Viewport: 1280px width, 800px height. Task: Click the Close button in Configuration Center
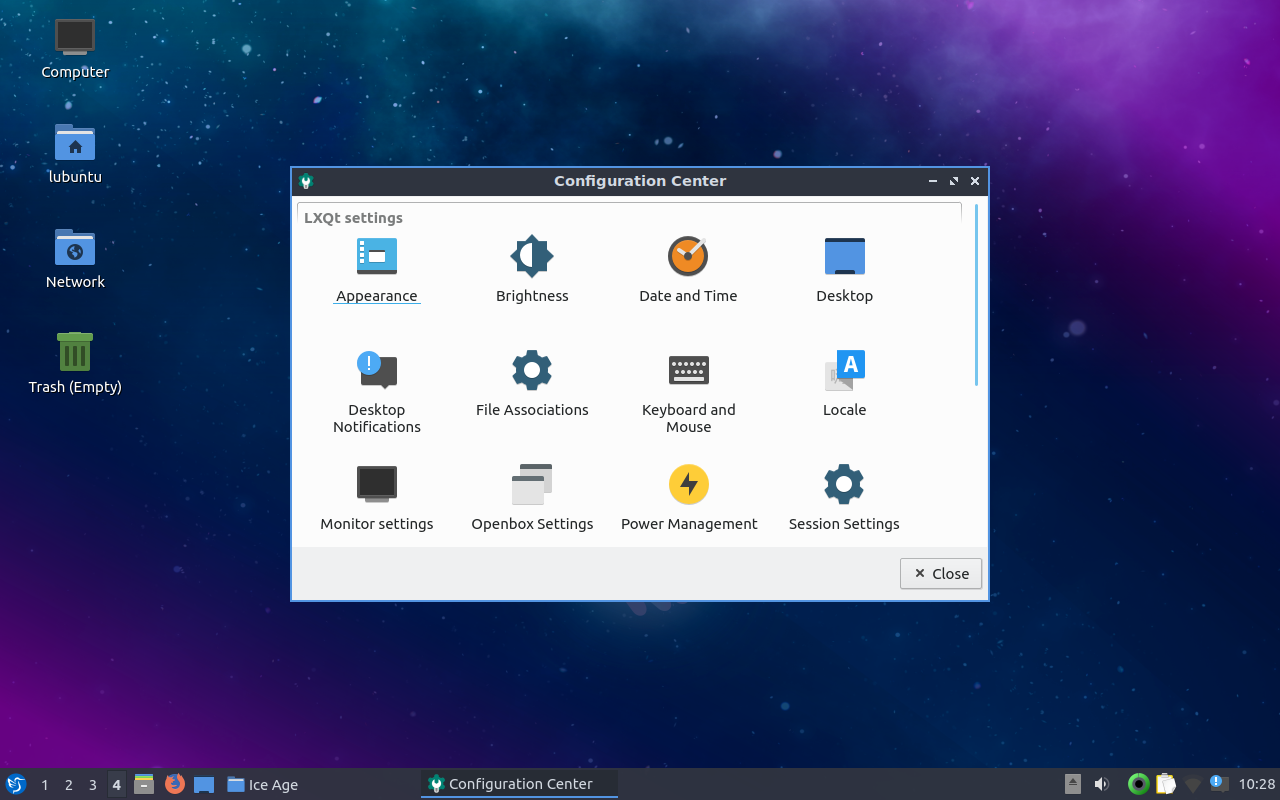pyautogui.click(x=941, y=574)
